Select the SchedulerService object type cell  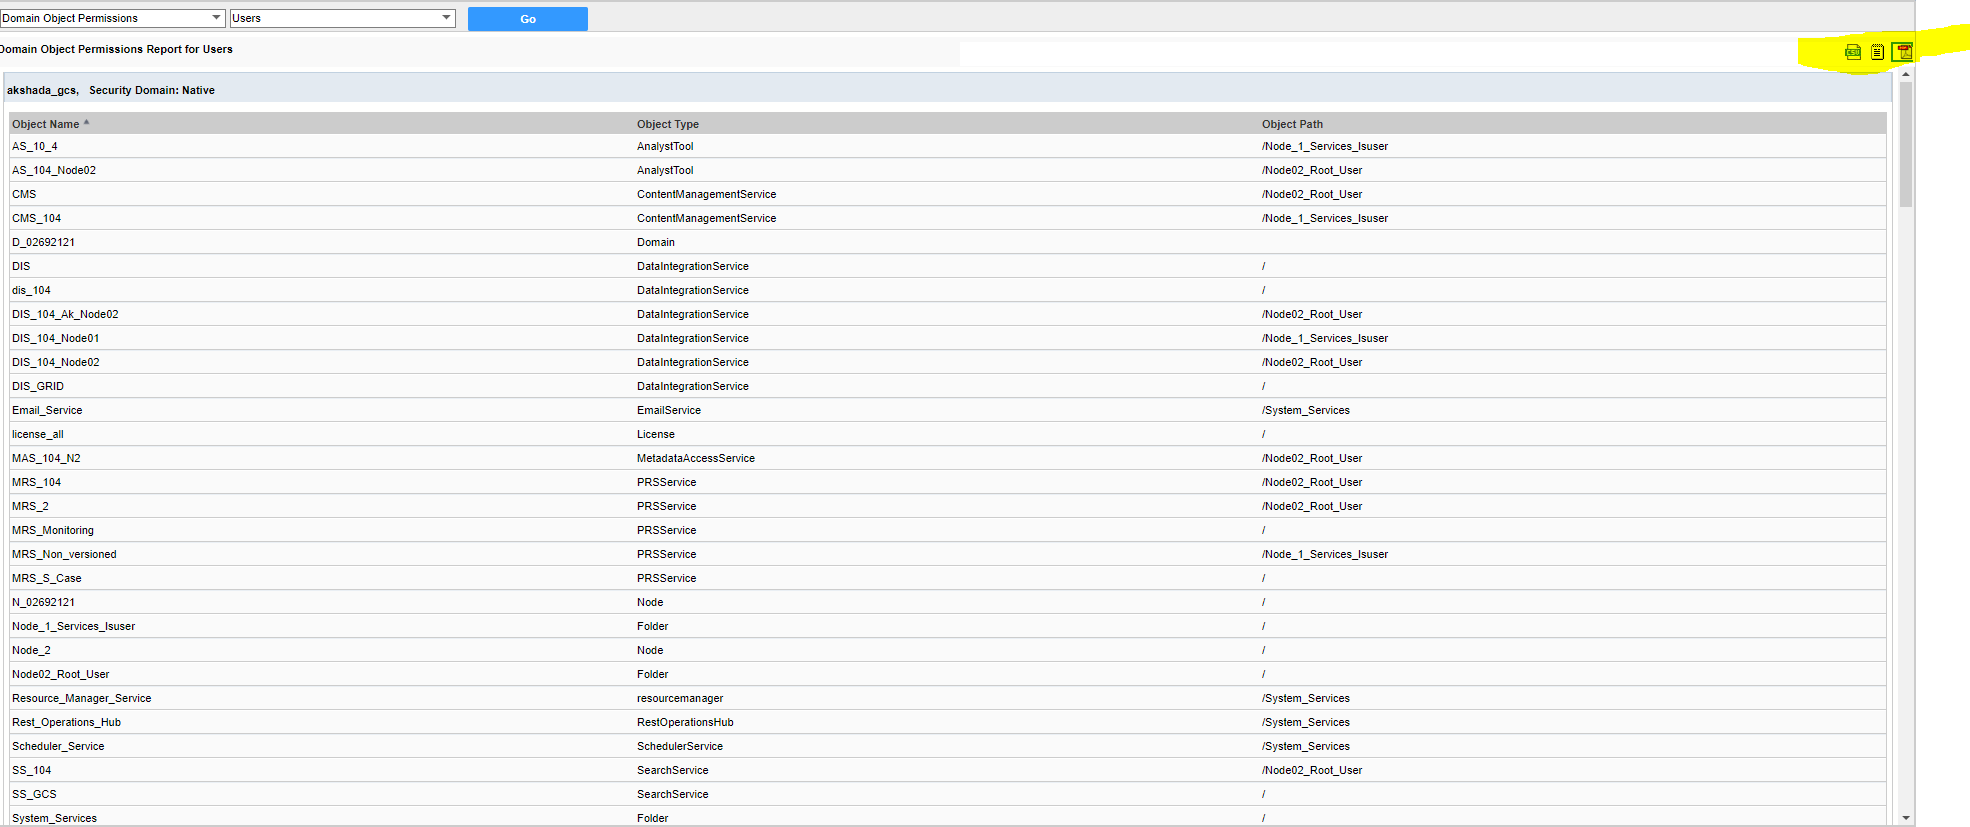point(680,746)
